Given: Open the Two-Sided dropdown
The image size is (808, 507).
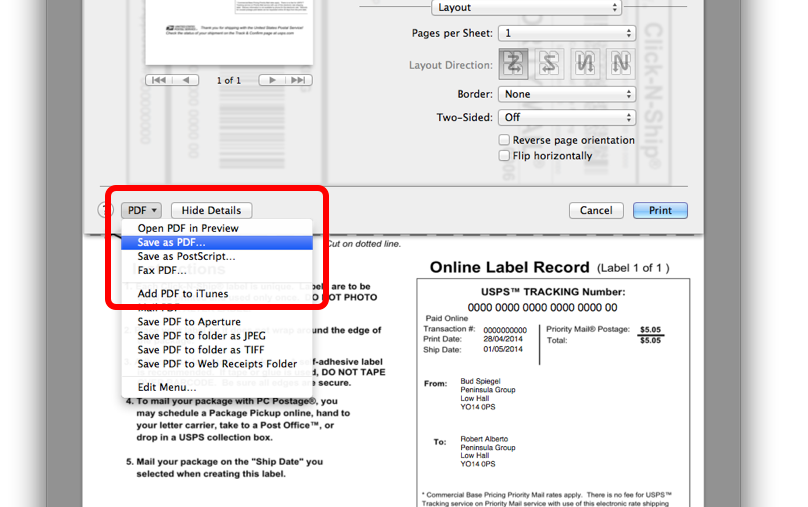Looking at the screenshot, I should click(x=566, y=117).
